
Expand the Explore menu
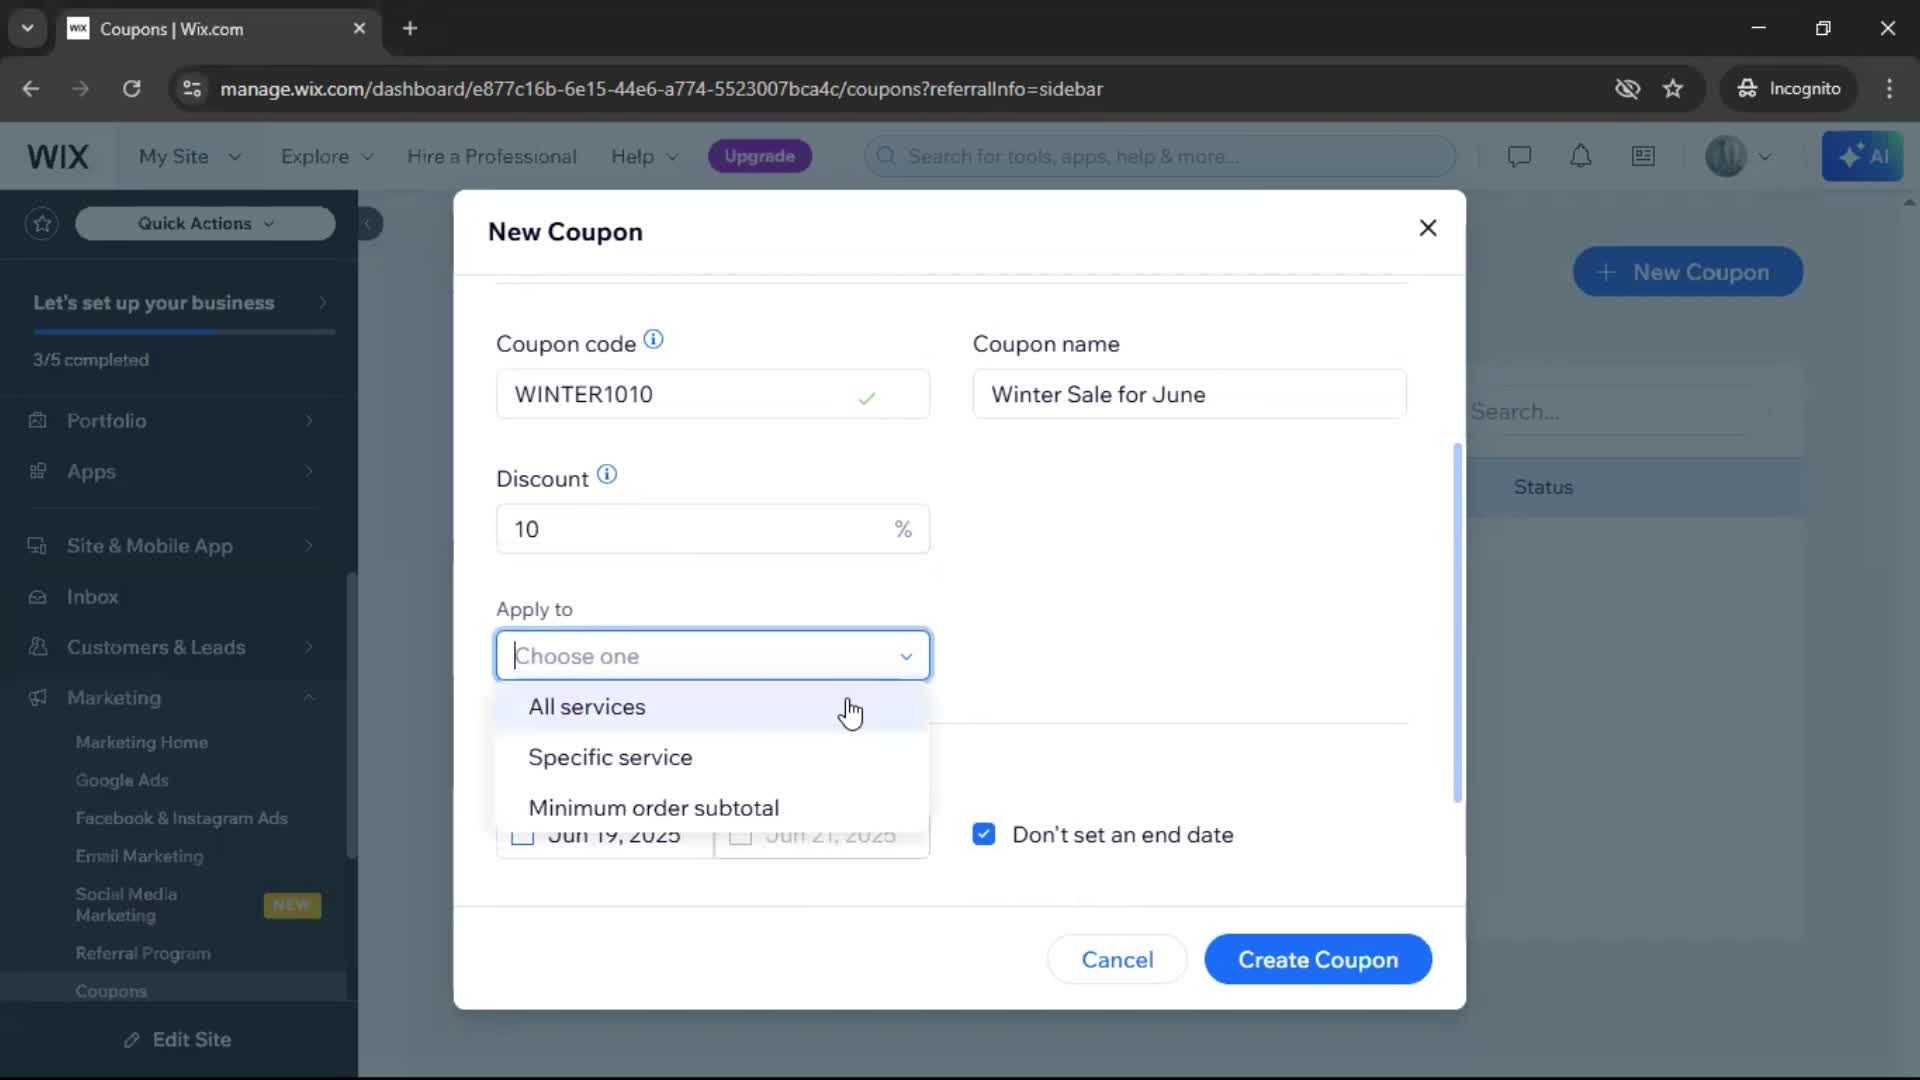point(327,157)
